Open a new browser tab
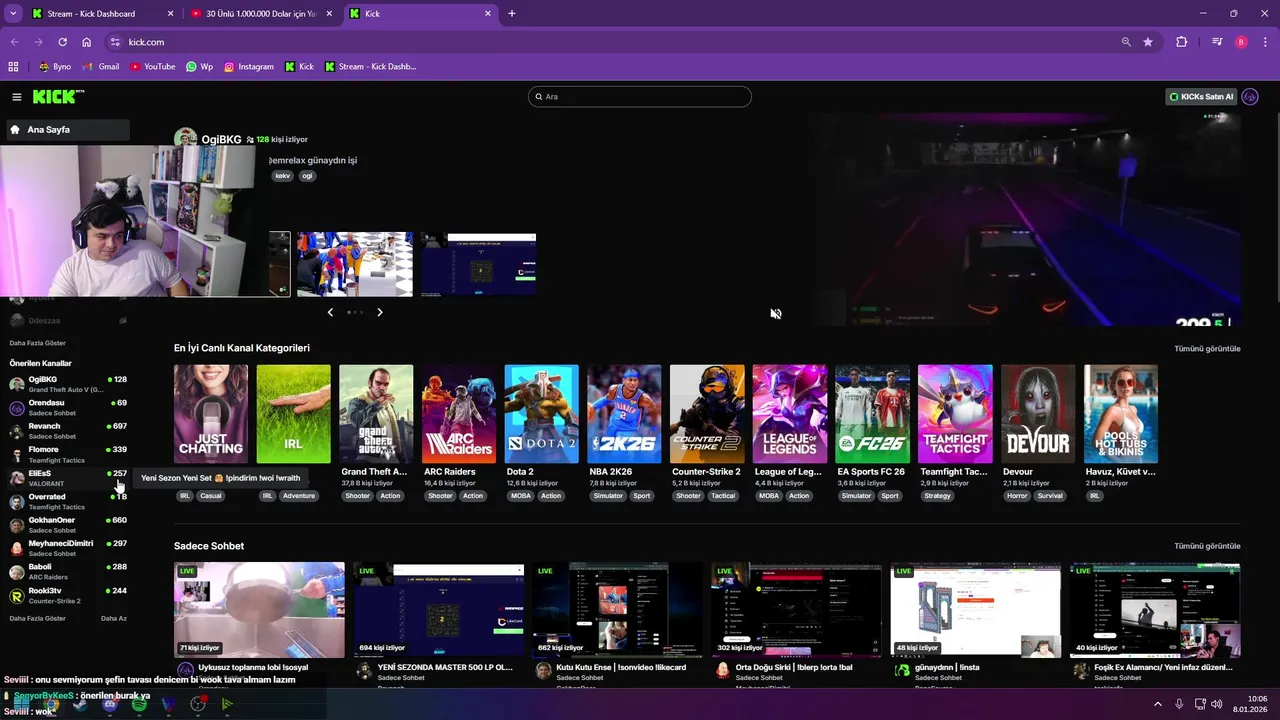This screenshot has width=1280, height=720. (x=512, y=14)
